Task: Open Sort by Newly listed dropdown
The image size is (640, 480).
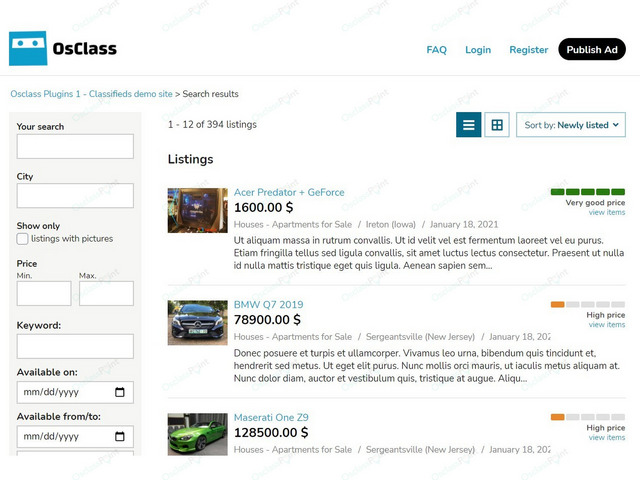Action: point(571,124)
